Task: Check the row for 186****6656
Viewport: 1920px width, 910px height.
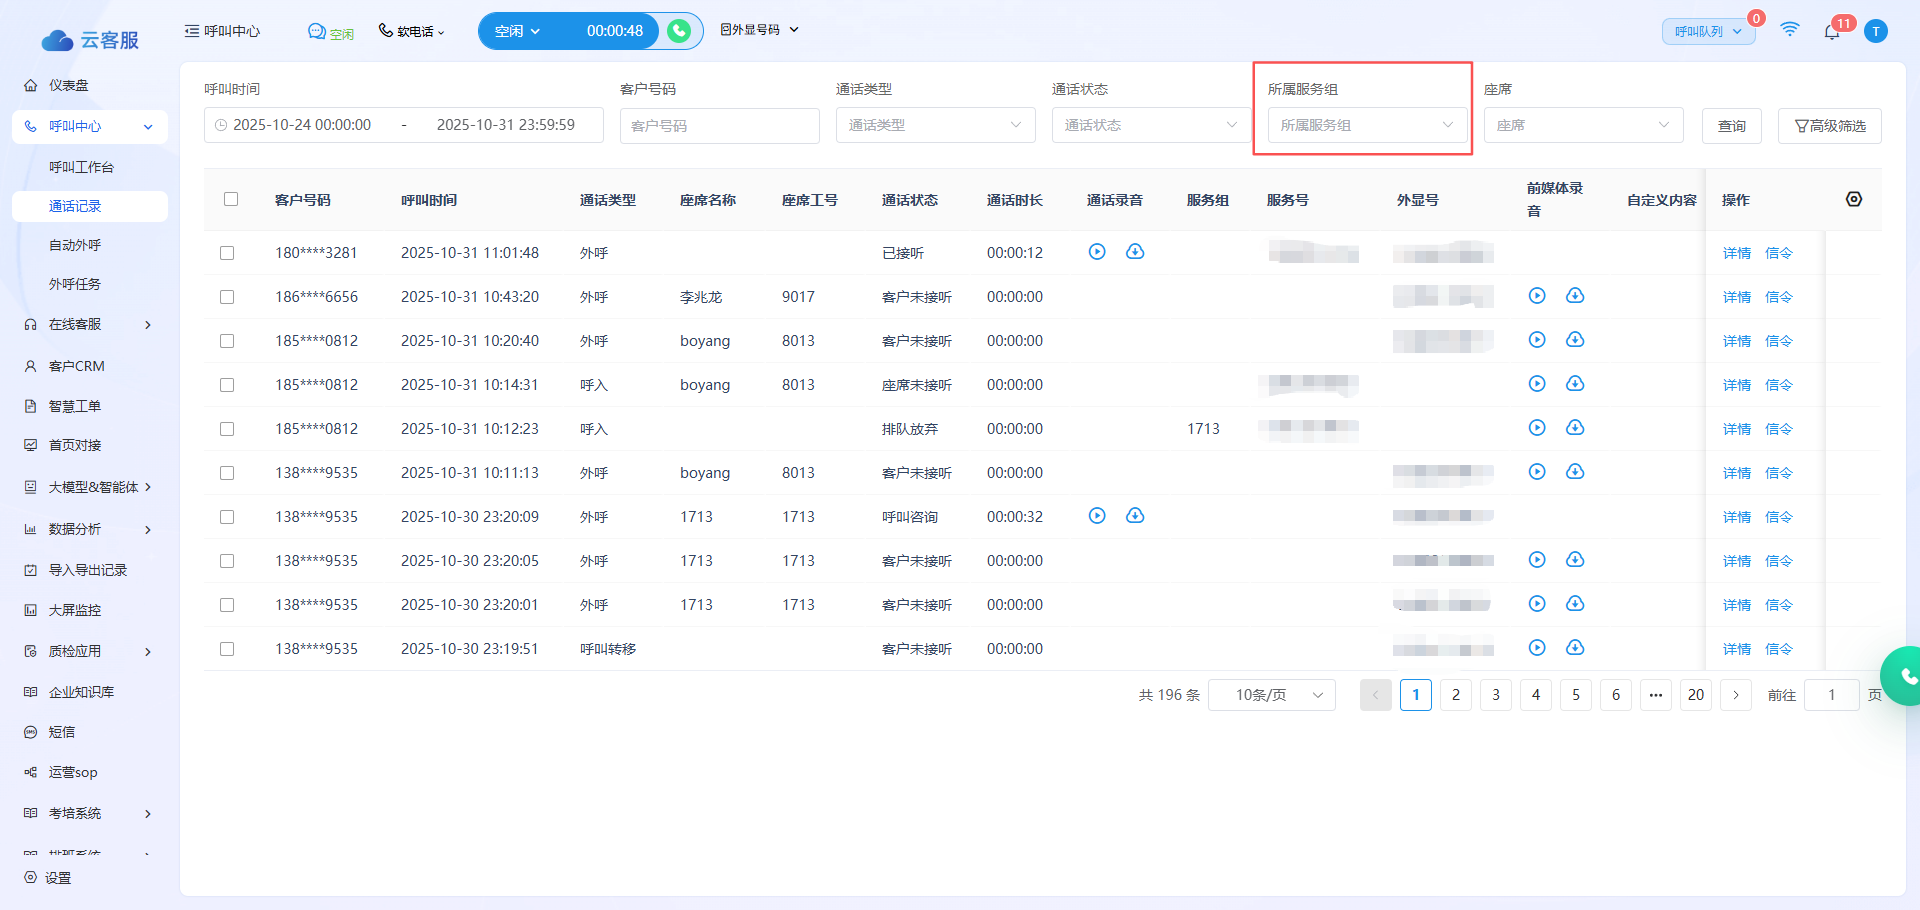Action: (227, 297)
